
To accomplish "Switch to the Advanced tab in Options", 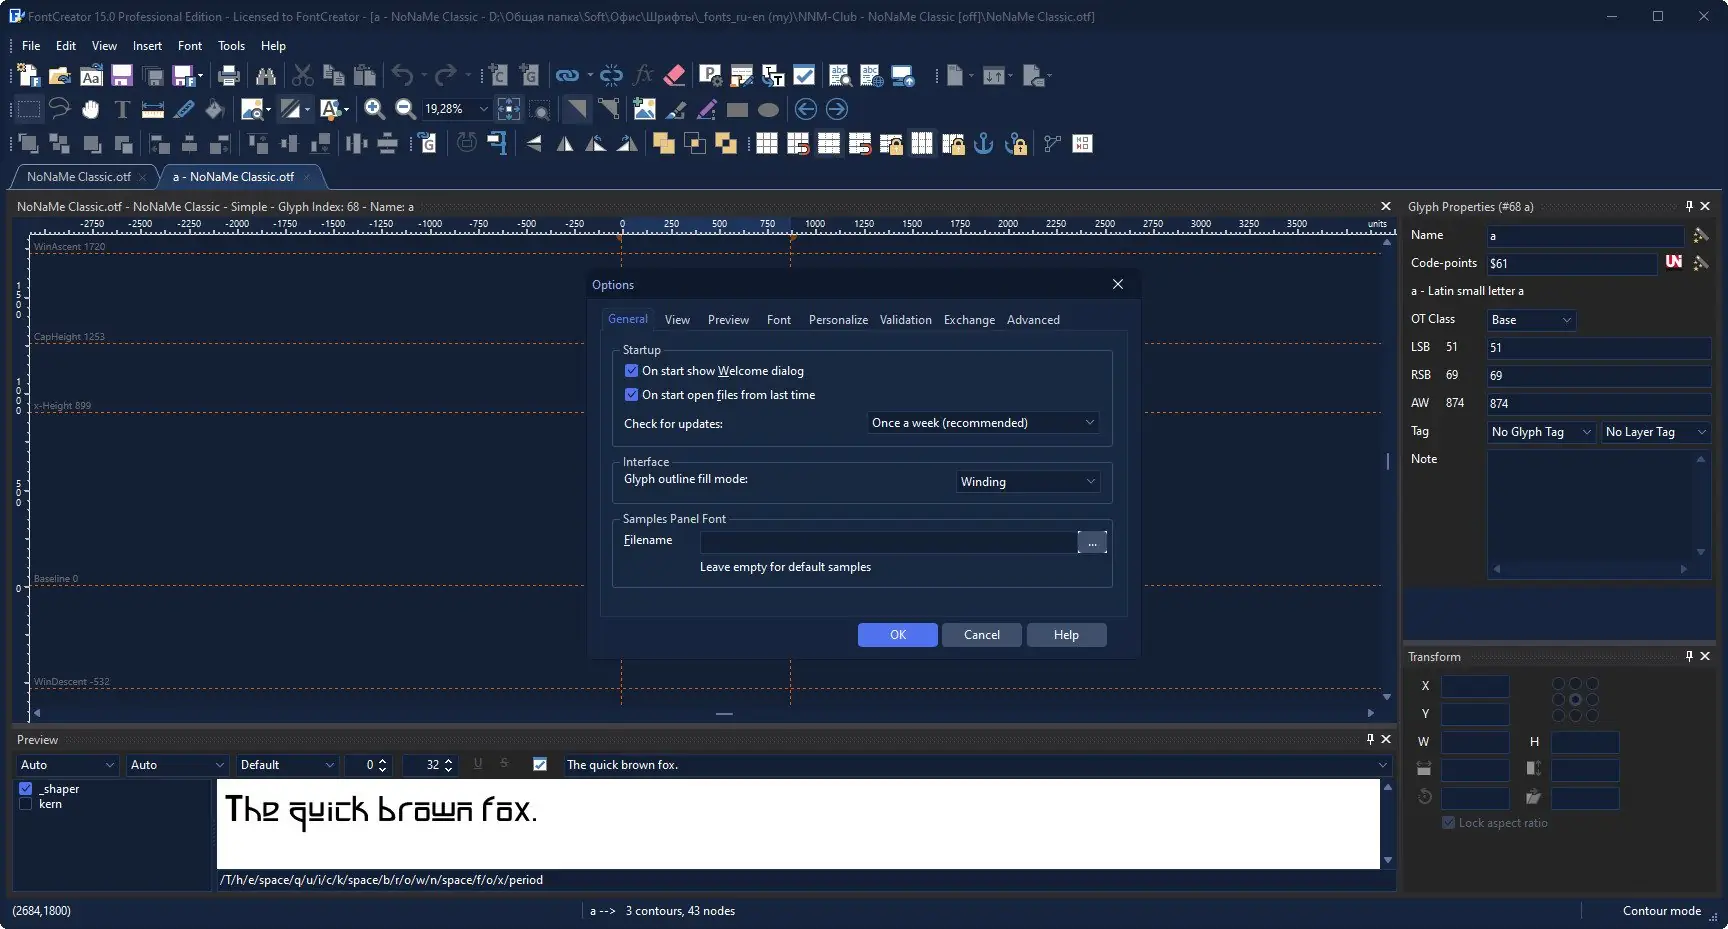I will coord(1033,320).
